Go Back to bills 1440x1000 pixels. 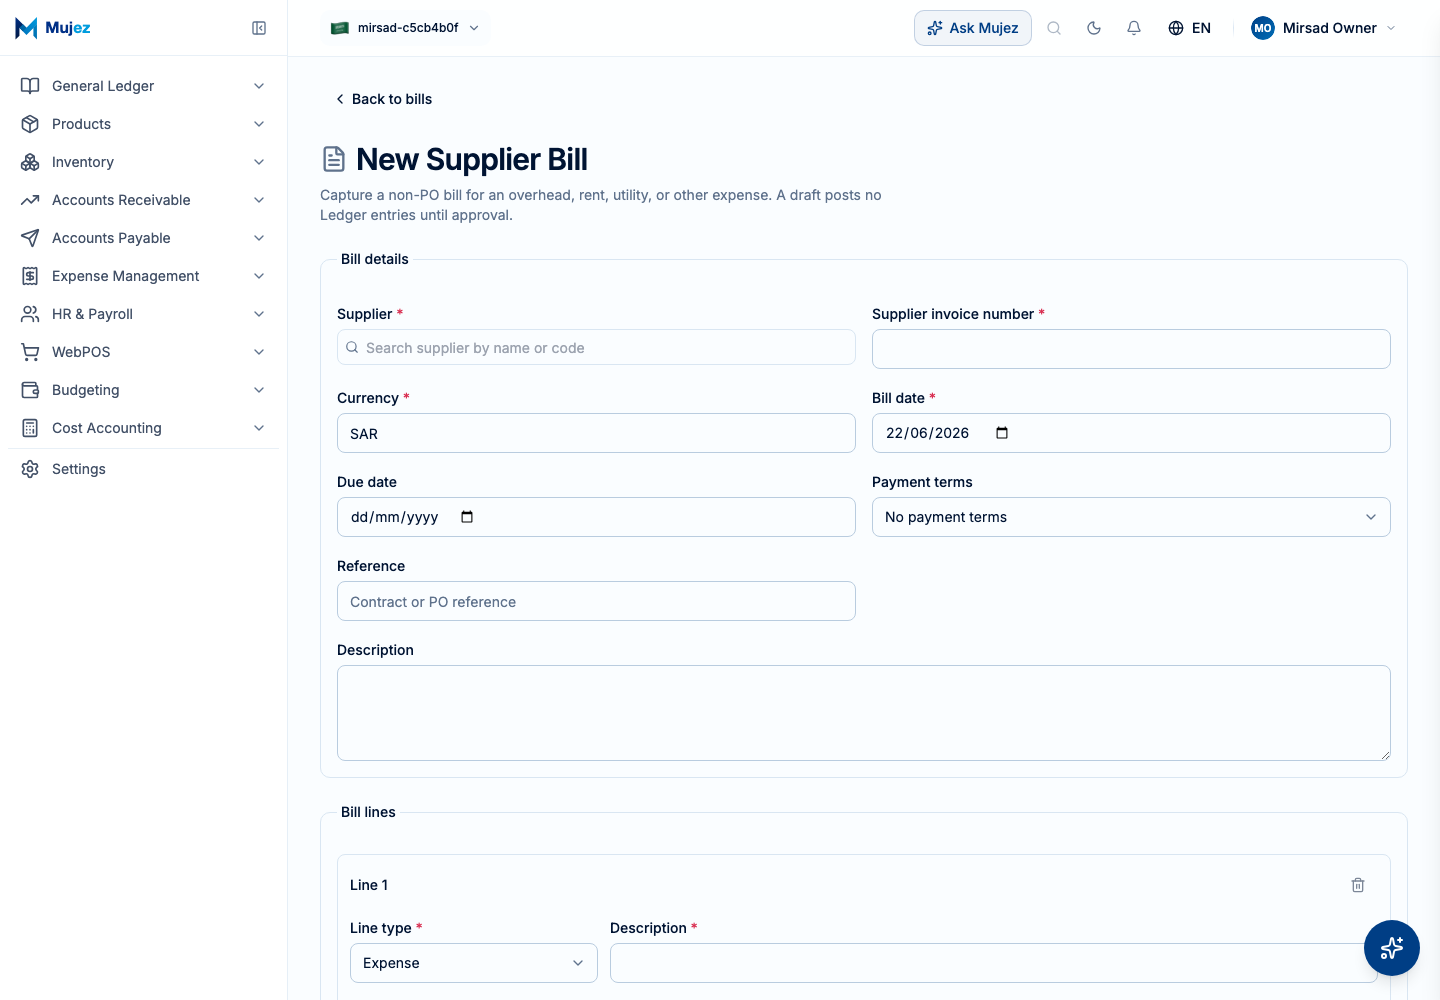point(384,99)
